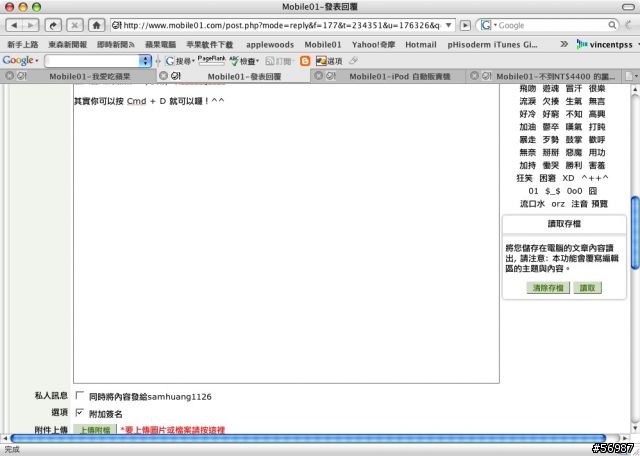Insert the 生氣 emoticon
Image resolution: width=640 pixels, height=456 pixels.
[573, 101]
